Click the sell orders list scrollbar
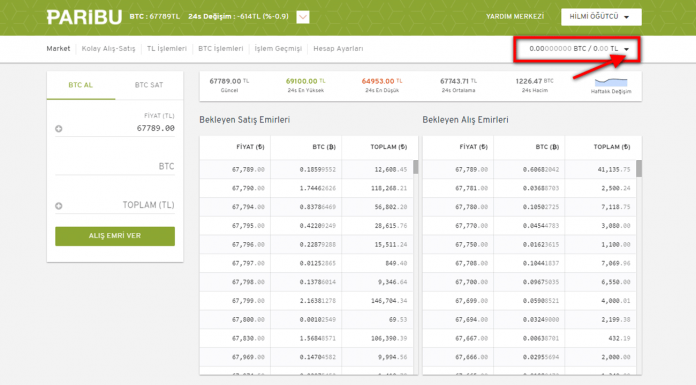 pos(415,167)
